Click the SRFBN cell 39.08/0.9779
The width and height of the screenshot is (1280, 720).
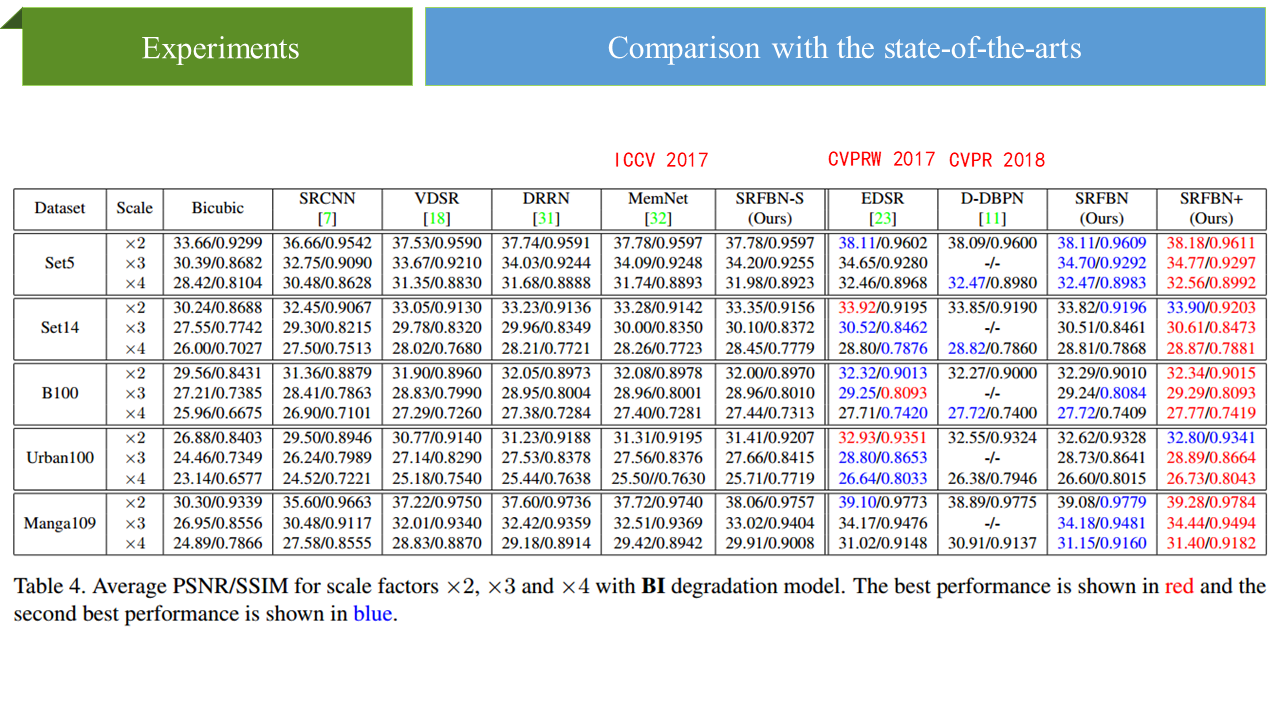point(1101,502)
